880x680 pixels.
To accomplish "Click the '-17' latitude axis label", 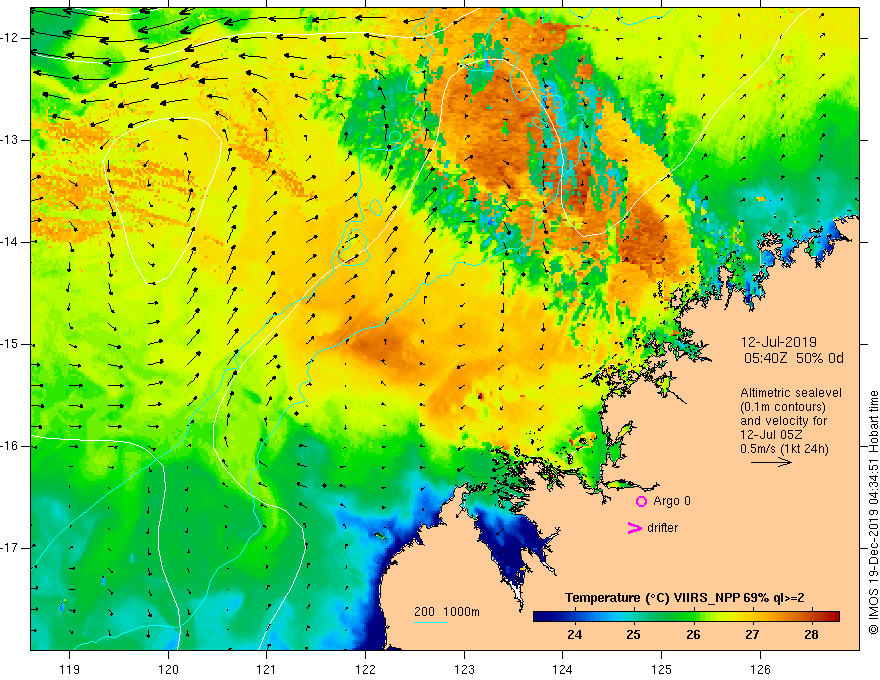I will point(11,548).
